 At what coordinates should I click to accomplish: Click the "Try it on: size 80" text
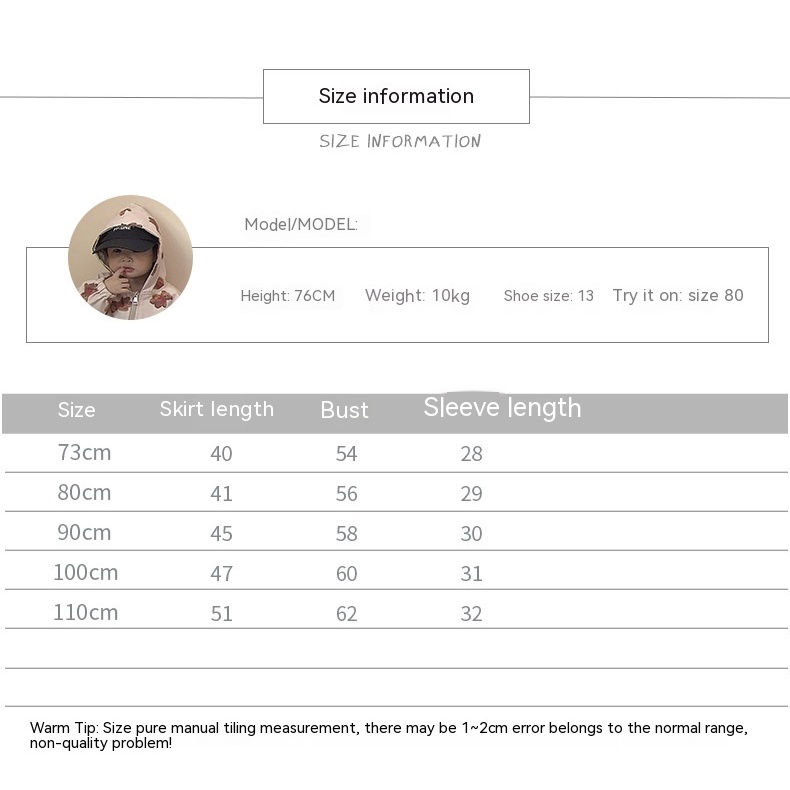point(678,295)
